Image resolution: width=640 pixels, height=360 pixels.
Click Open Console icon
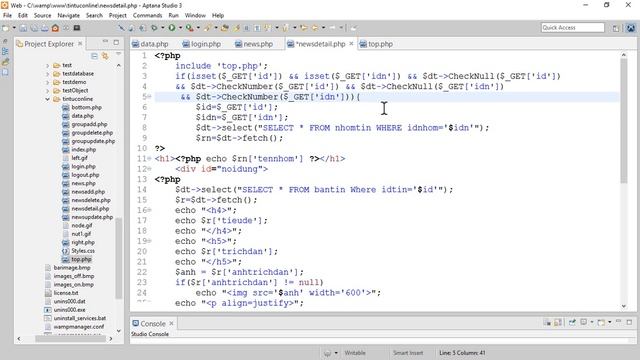pos(601,322)
